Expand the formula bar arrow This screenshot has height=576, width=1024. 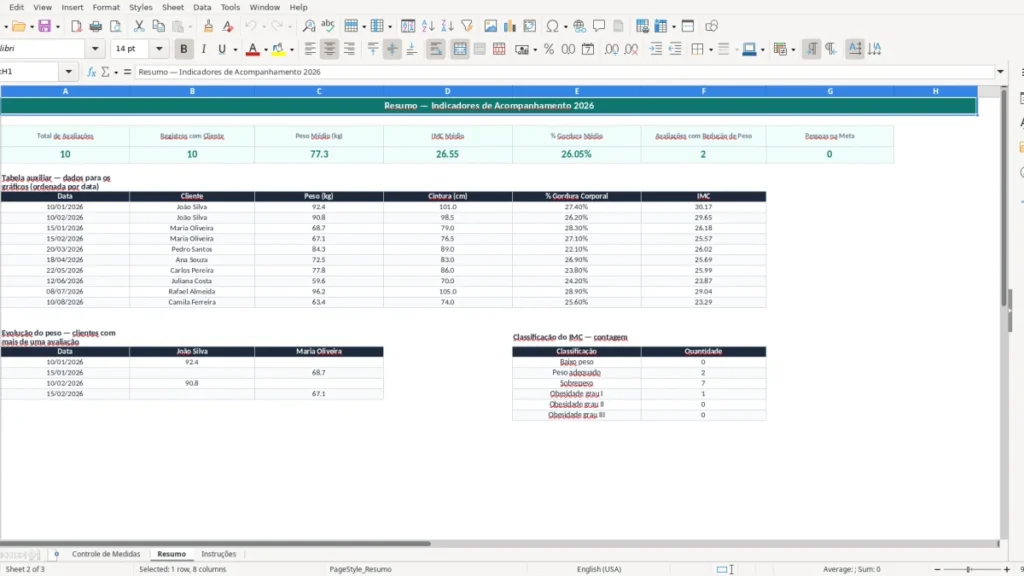(1000, 72)
